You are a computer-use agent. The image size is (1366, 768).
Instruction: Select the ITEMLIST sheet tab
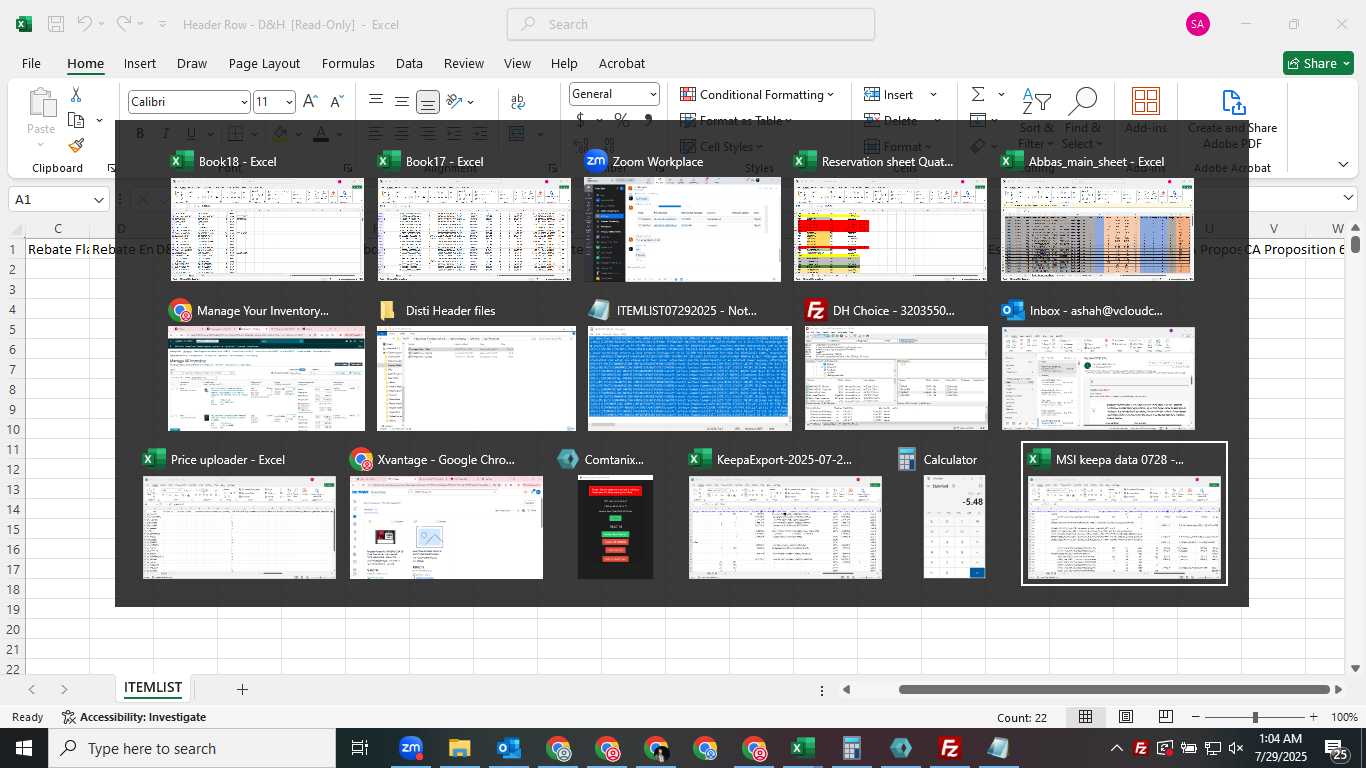point(153,688)
